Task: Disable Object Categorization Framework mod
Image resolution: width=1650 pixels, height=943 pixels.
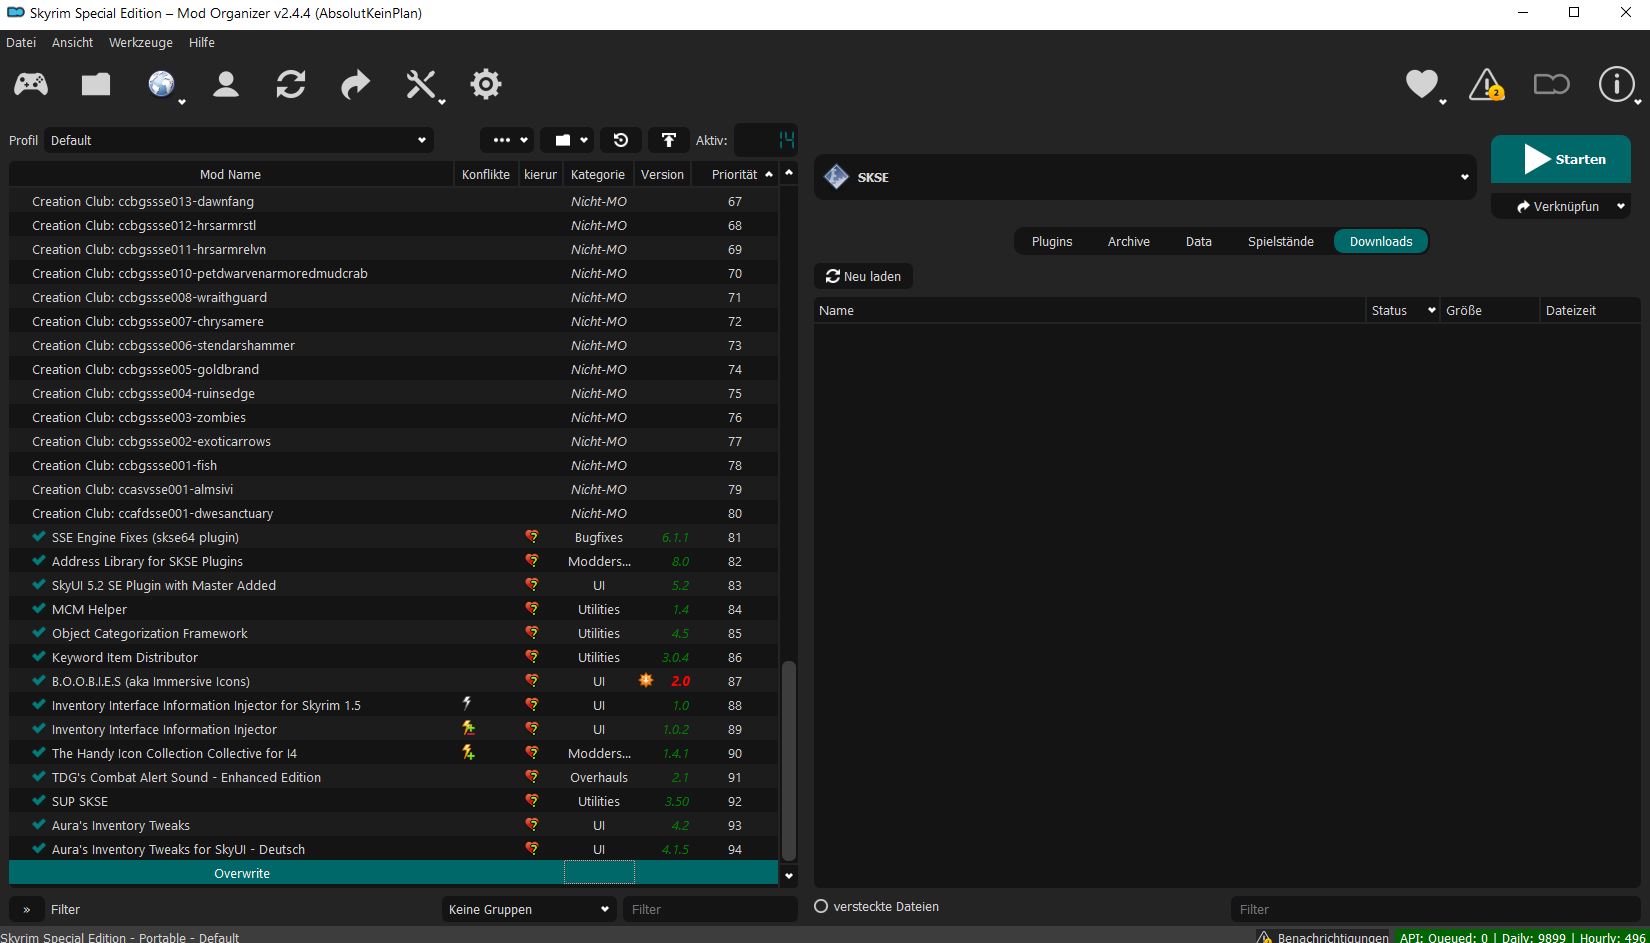Action: 39,633
